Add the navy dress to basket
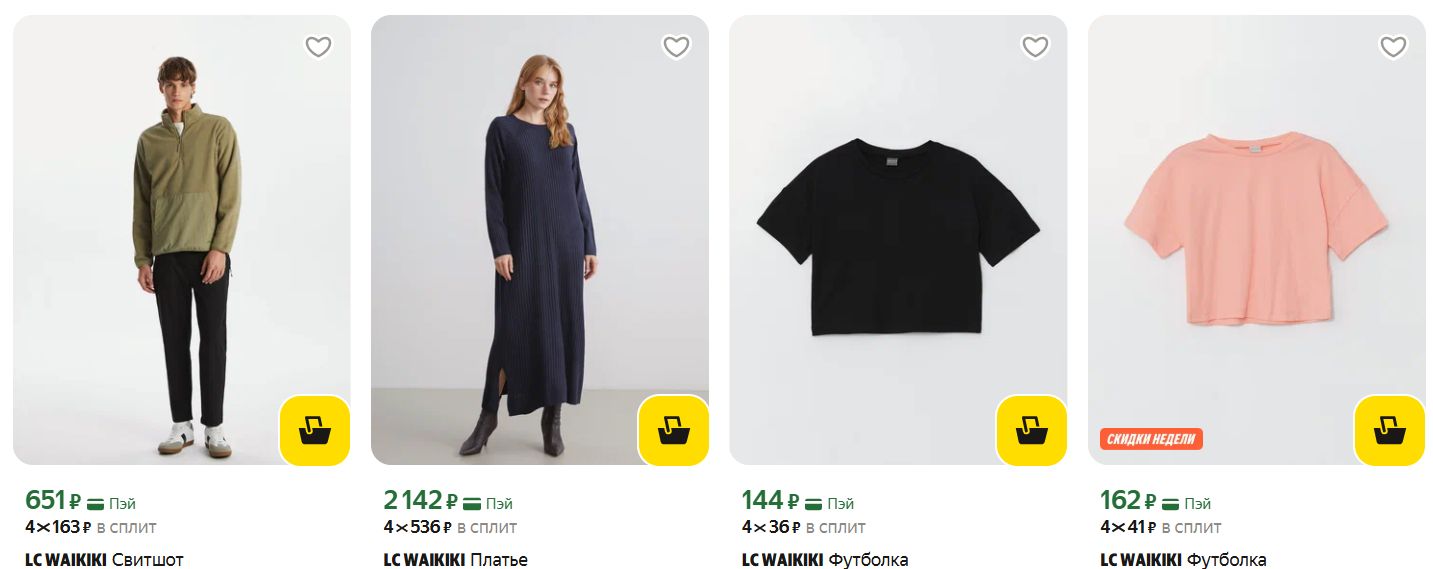This screenshot has width=1433, height=569. pos(673,431)
